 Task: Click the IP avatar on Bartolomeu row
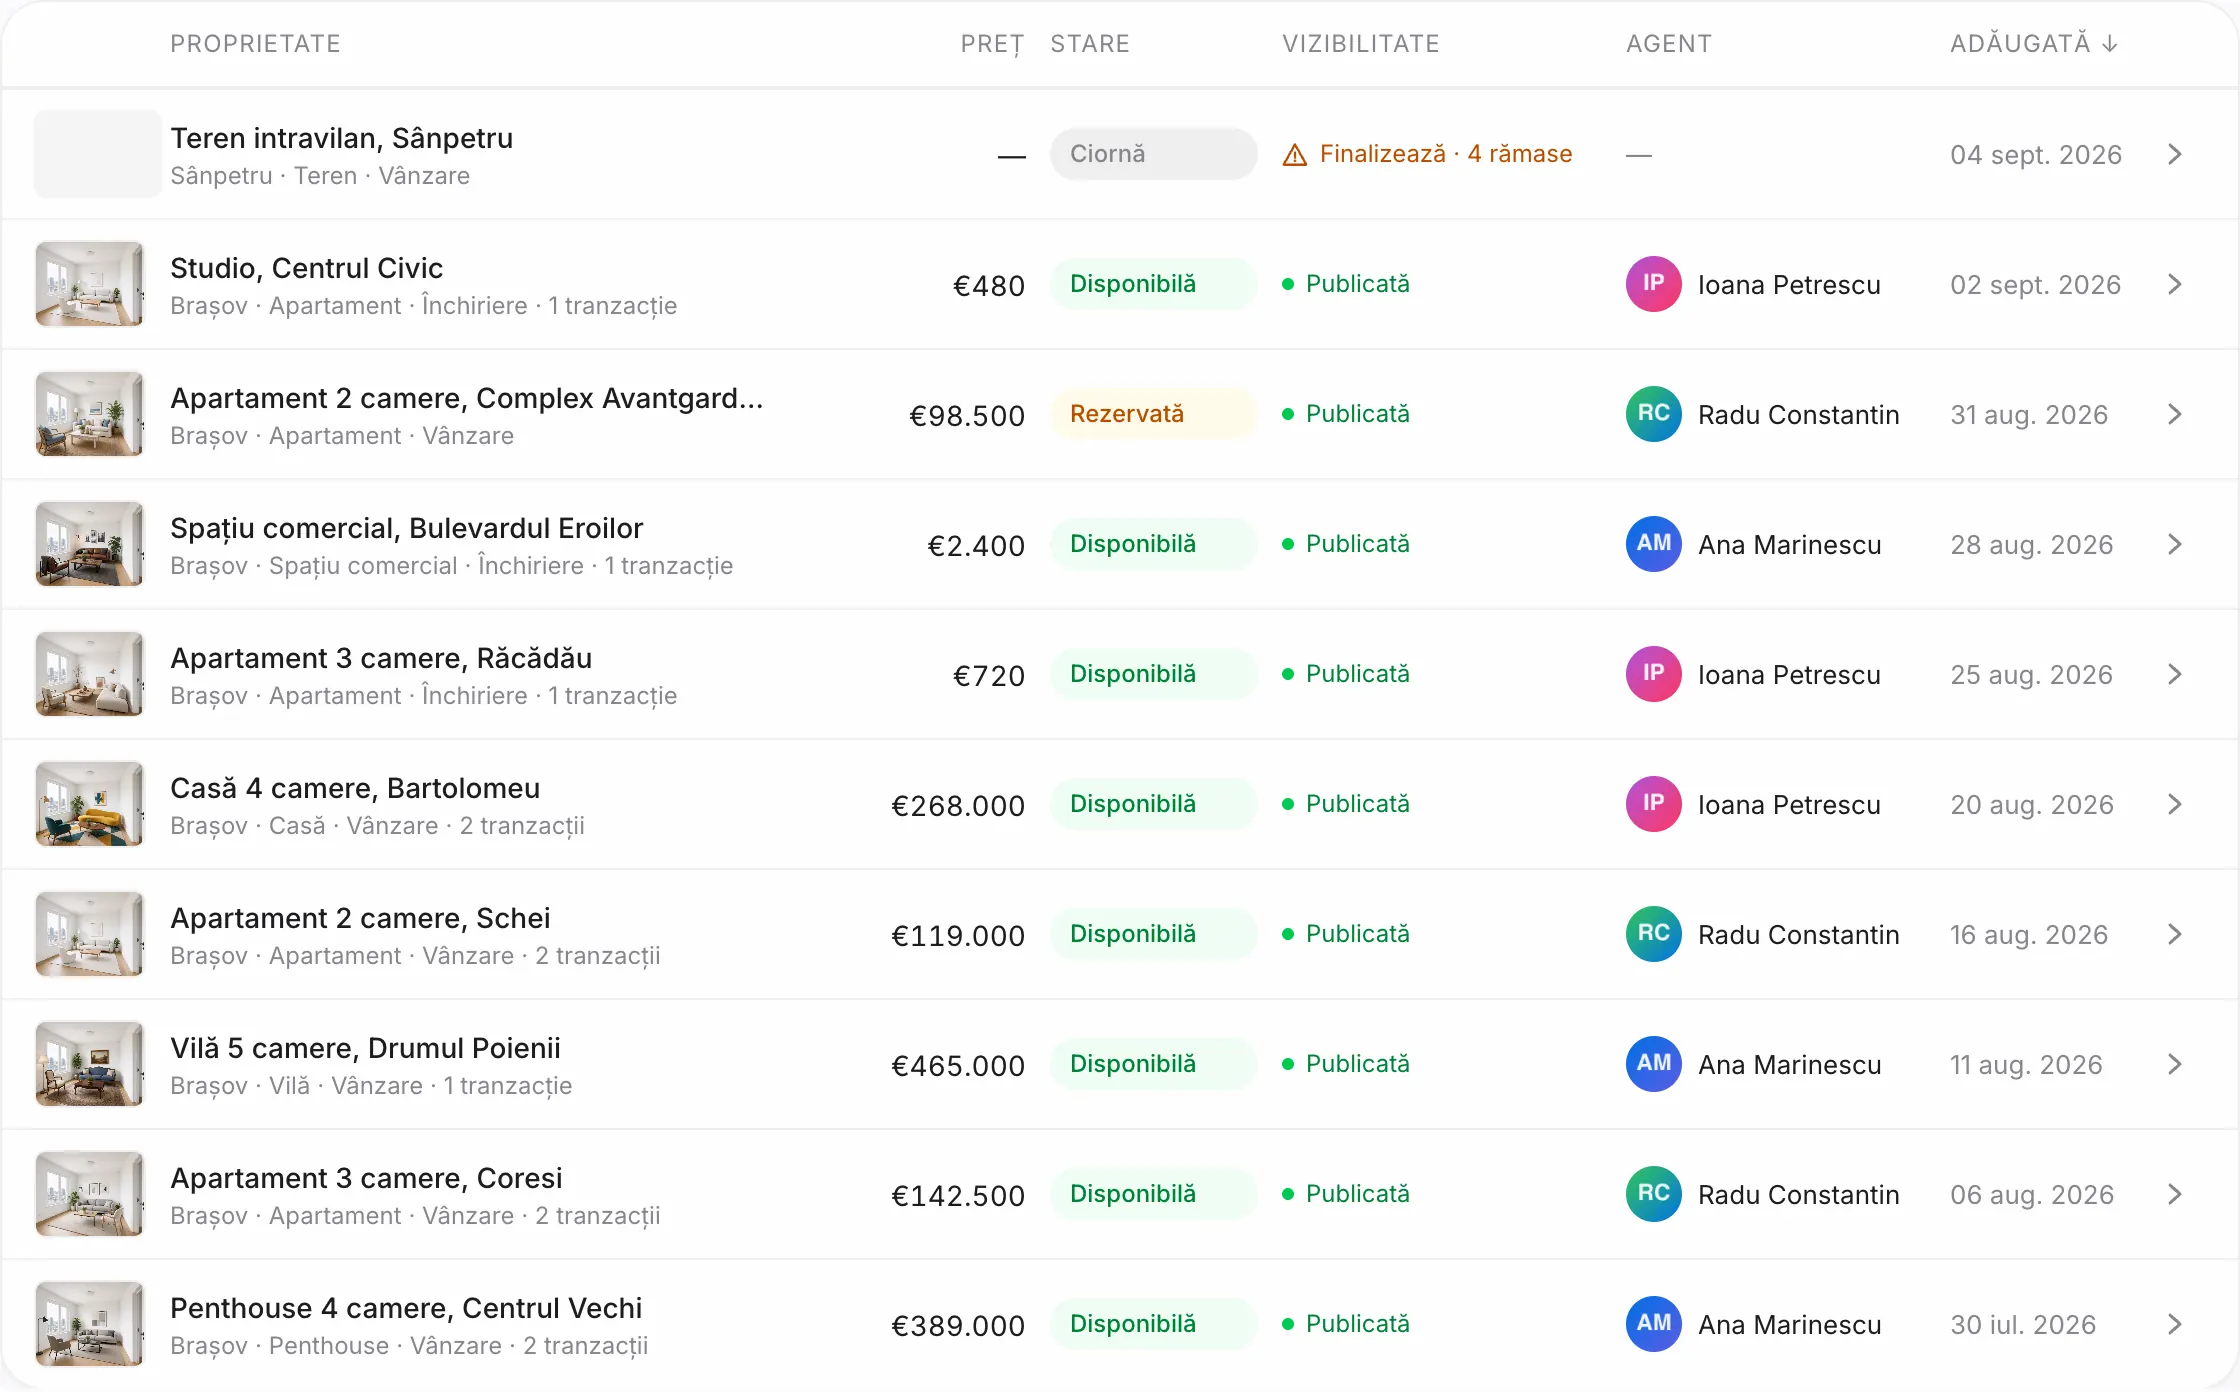[1654, 804]
